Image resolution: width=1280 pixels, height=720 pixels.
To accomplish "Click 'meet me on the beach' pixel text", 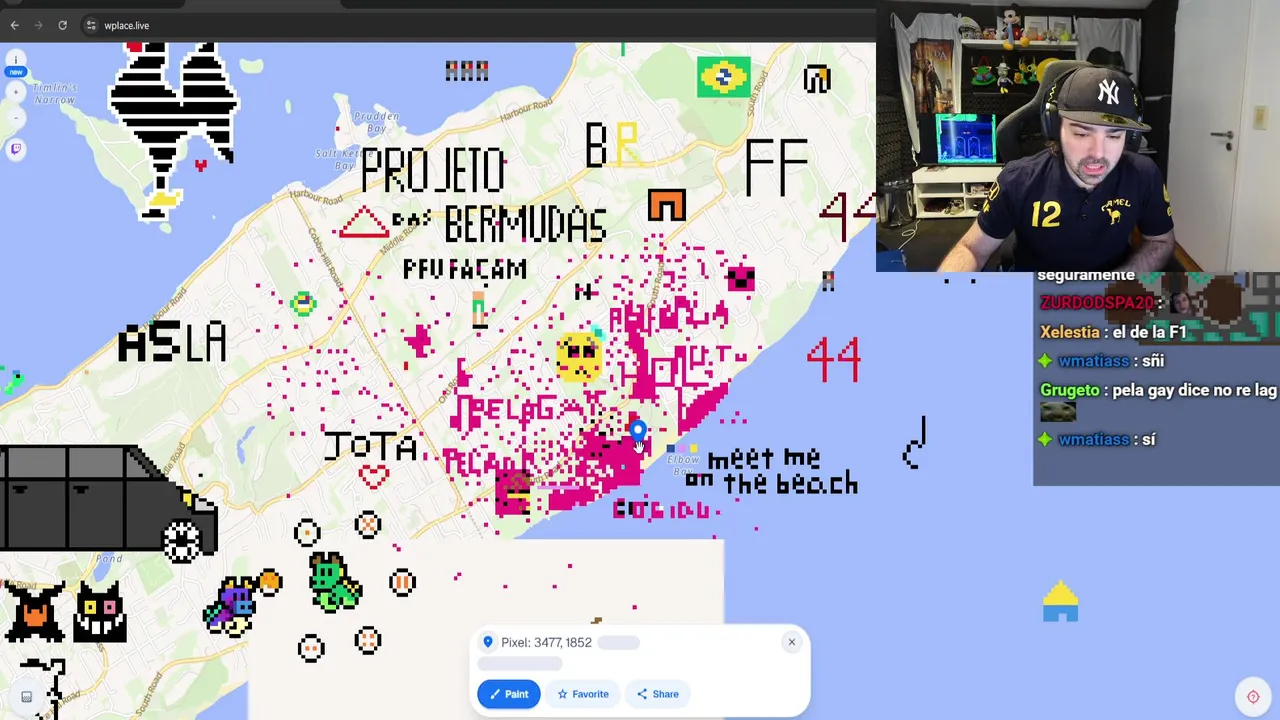I will (771, 471).
